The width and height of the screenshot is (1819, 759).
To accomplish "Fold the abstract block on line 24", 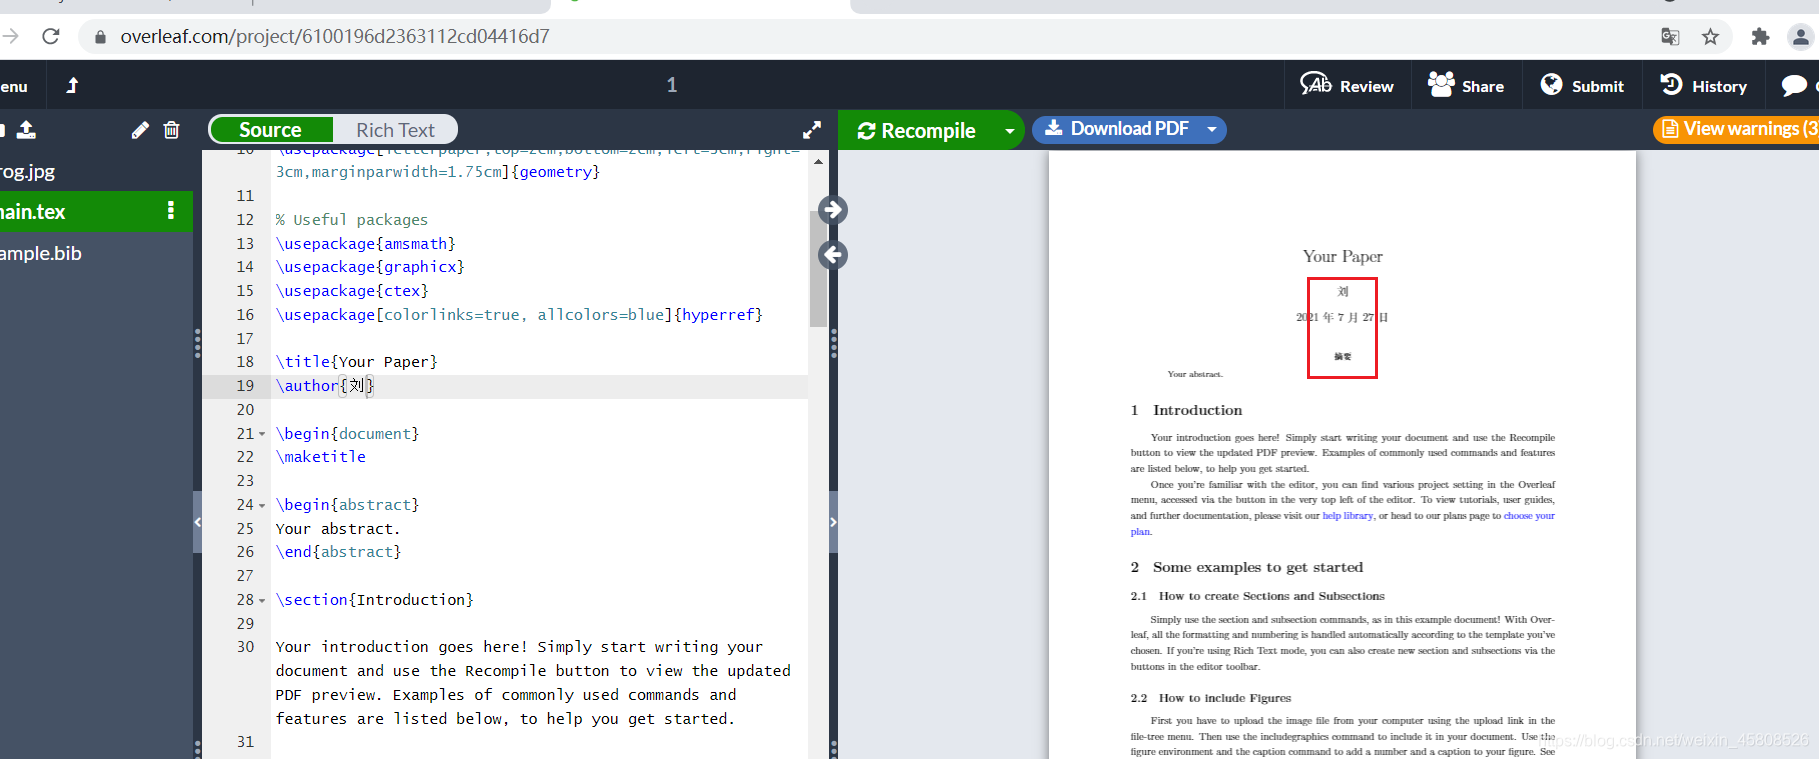I will click(x=262, y=505).
